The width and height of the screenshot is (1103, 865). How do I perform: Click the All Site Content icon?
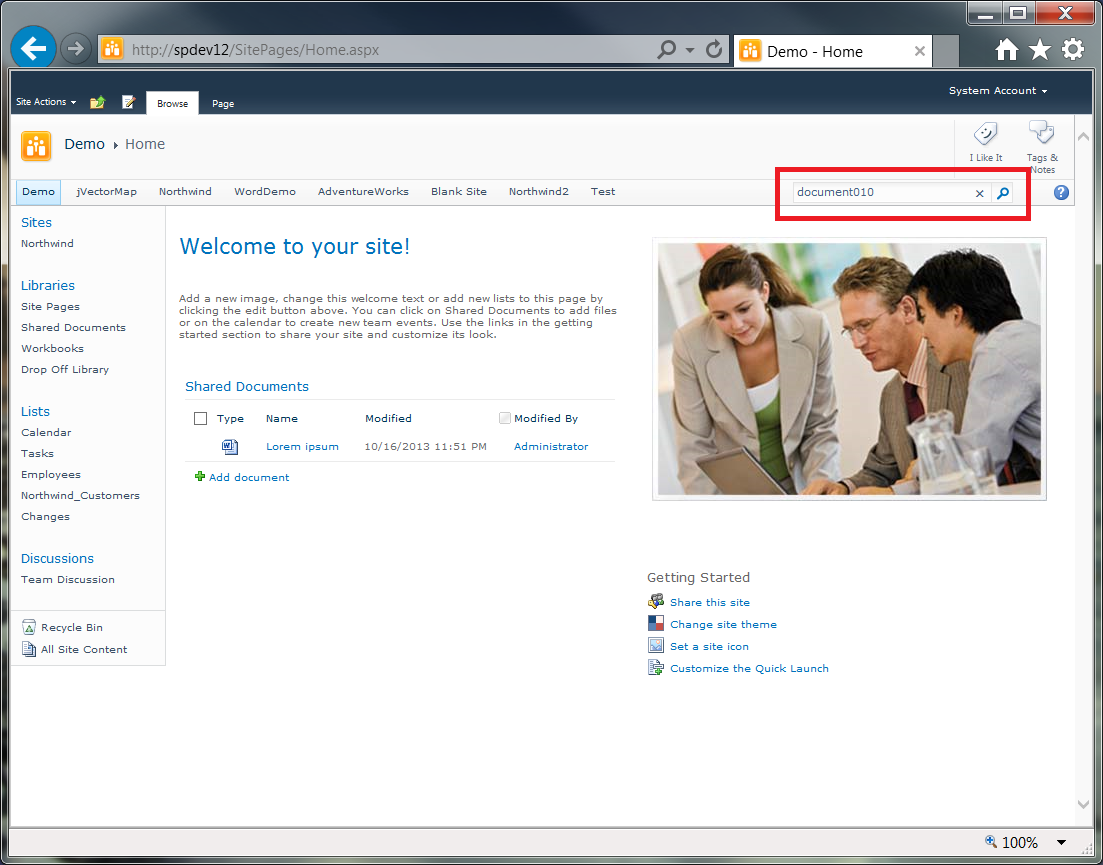pyautogui.click(x=29, y=649)
